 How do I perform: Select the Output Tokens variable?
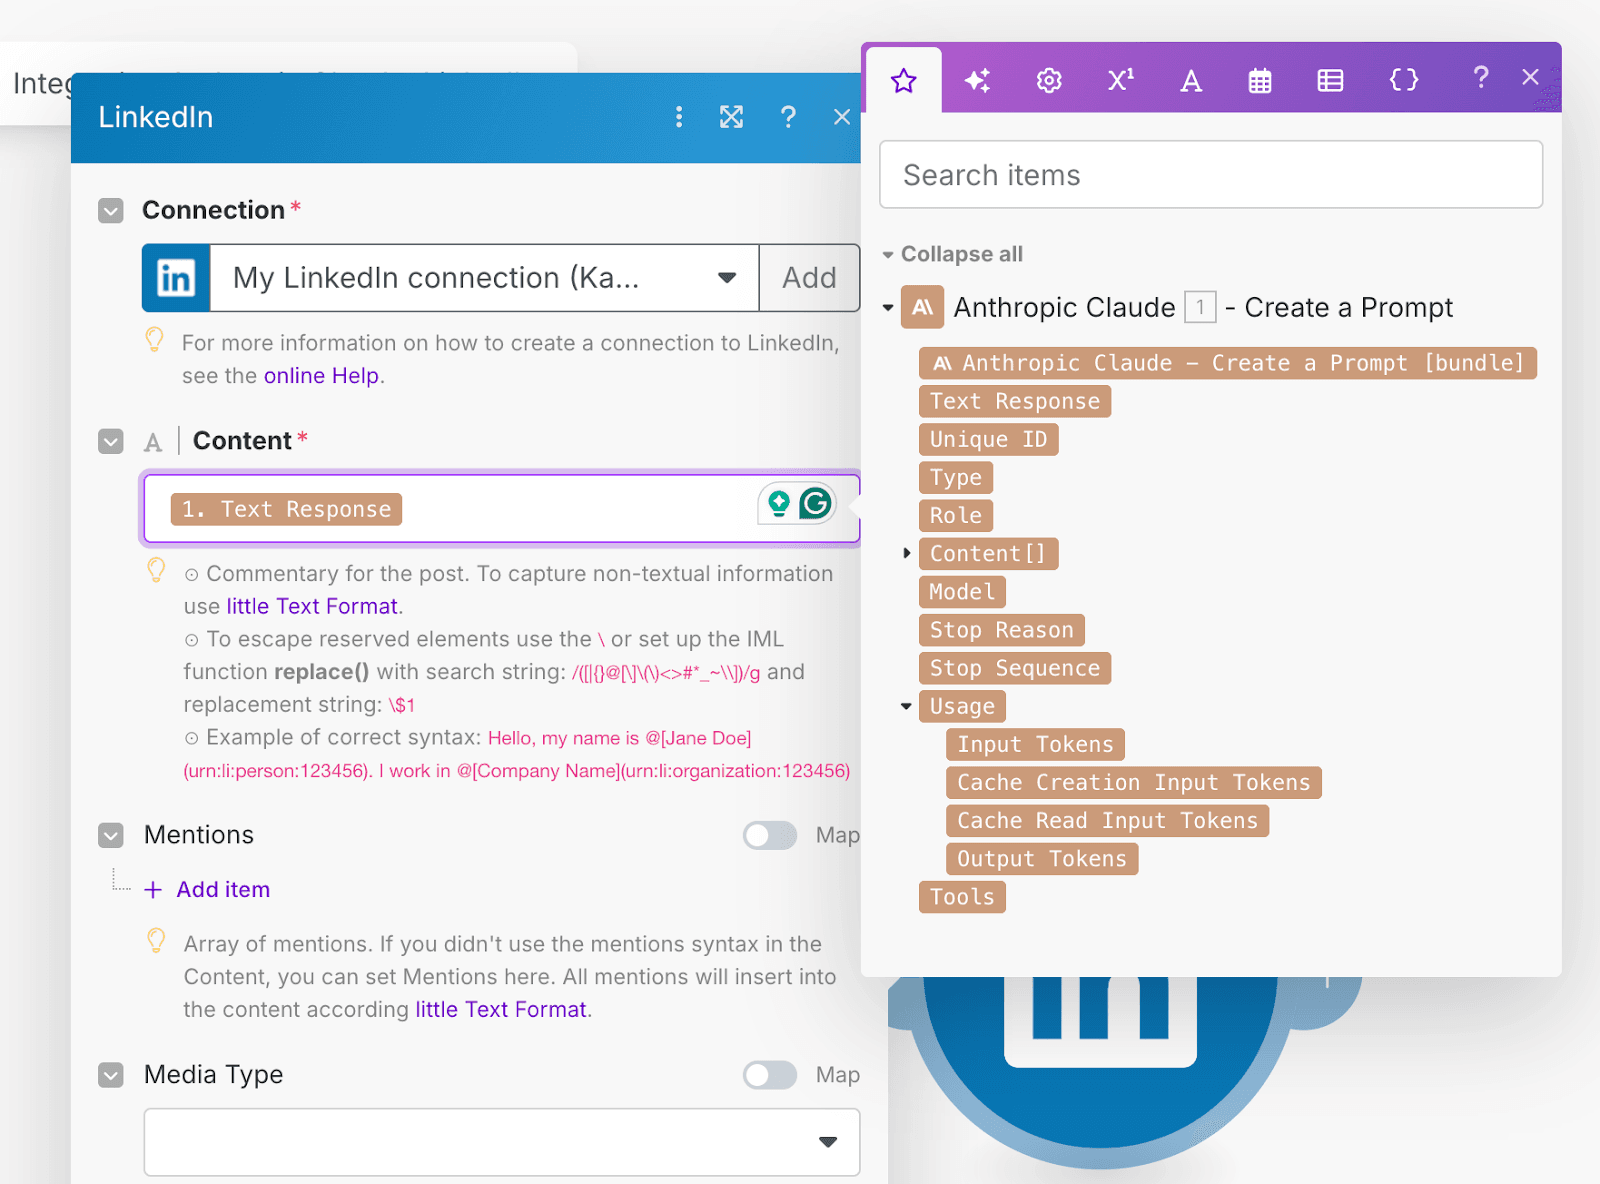(1042, 858)
